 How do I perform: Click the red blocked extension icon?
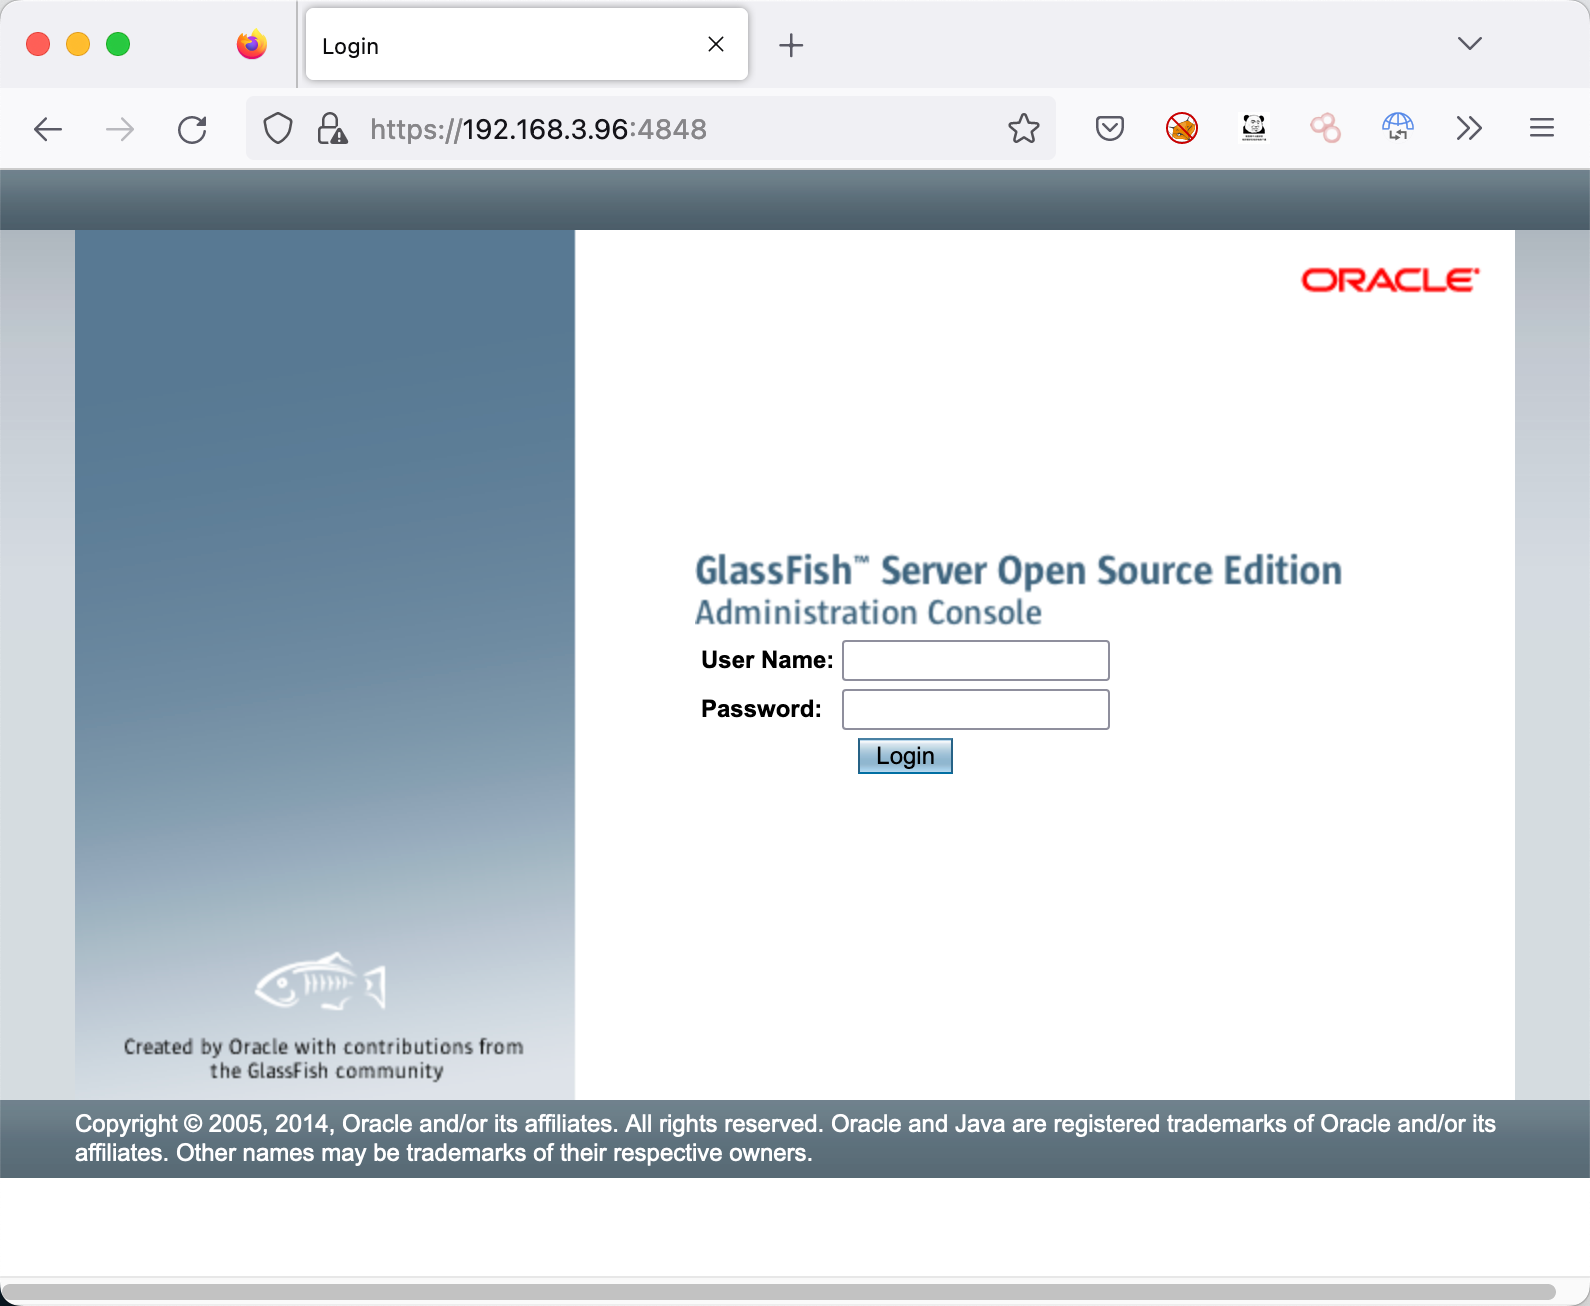[x=1181, y=129]
